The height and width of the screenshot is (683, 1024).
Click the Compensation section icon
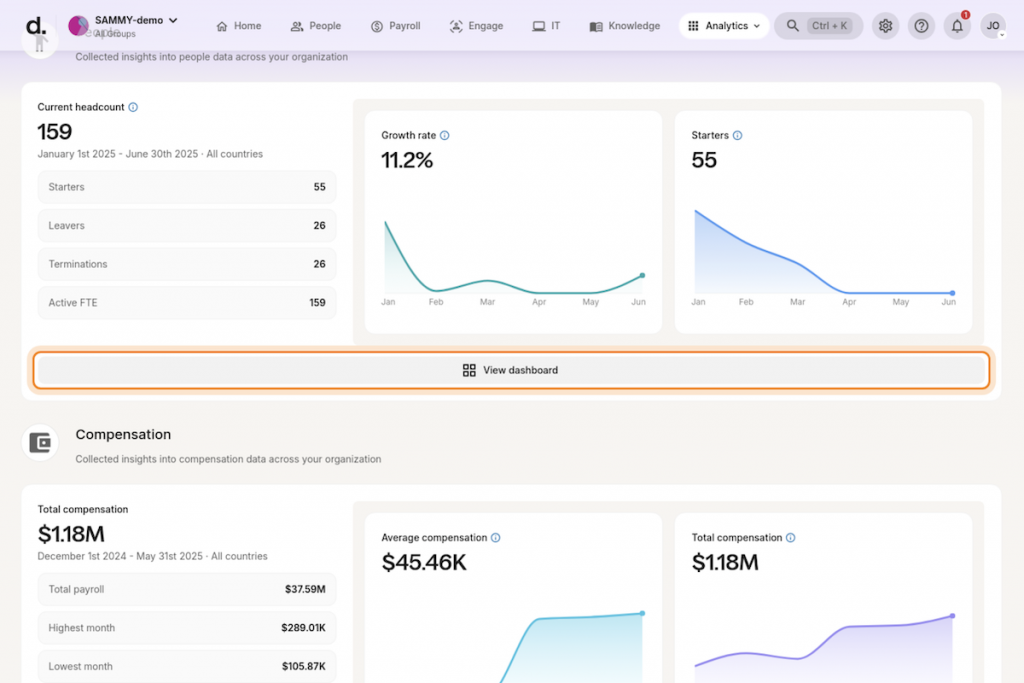tap(40, 442)
